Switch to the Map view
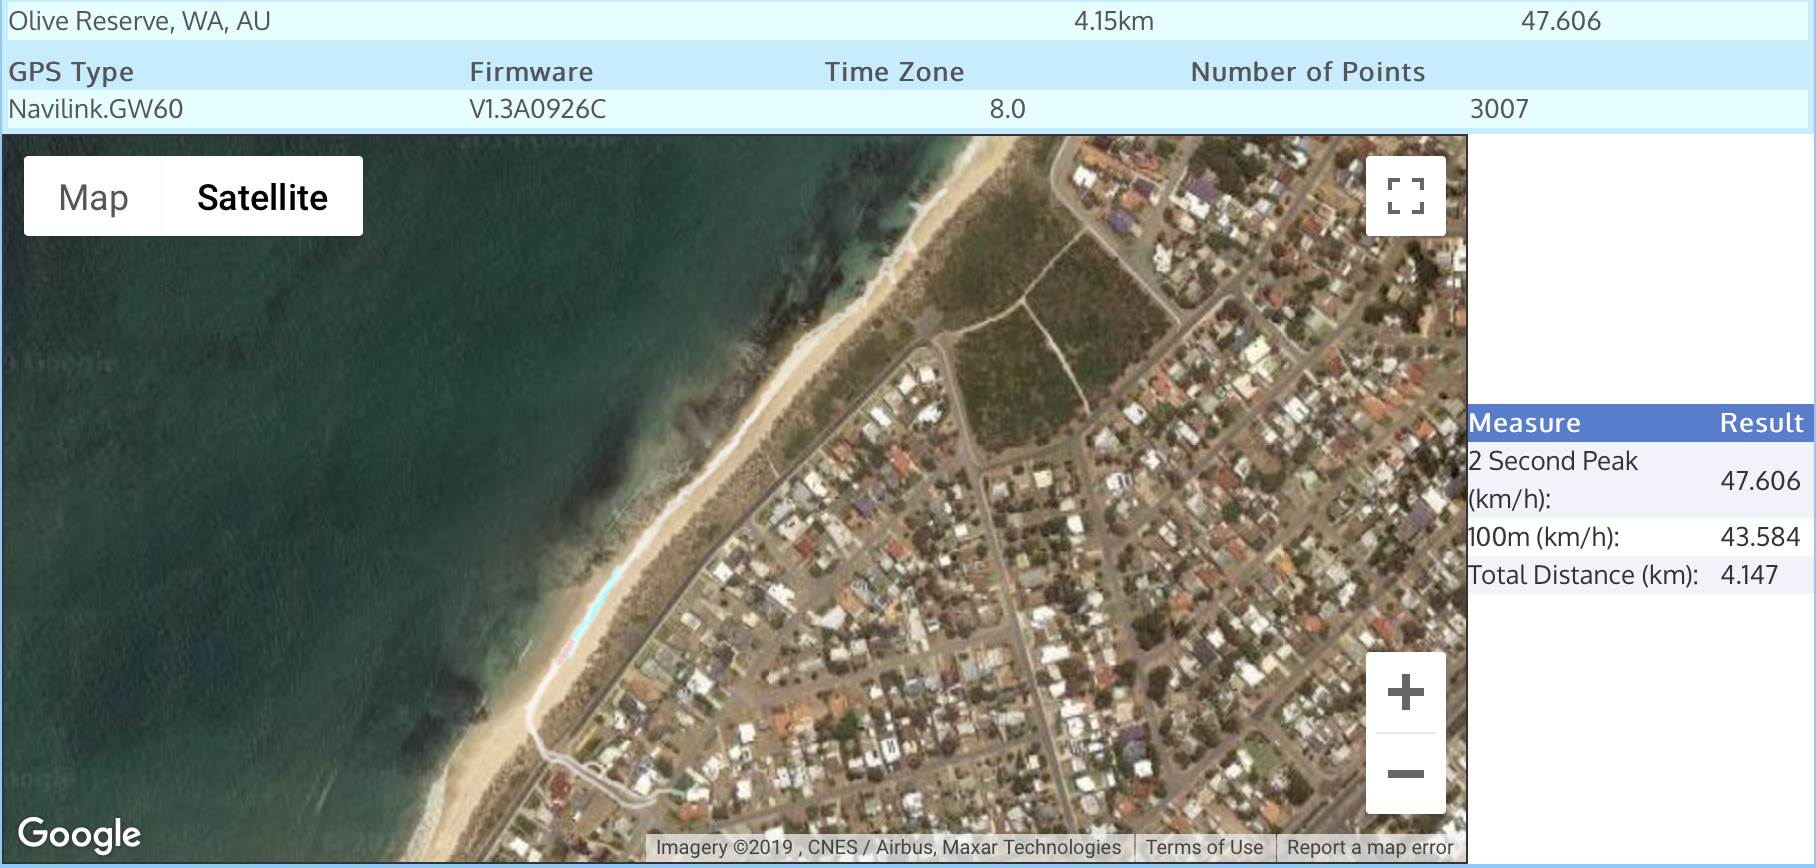This screenshot has height=868, width=1816. (93, 197)
